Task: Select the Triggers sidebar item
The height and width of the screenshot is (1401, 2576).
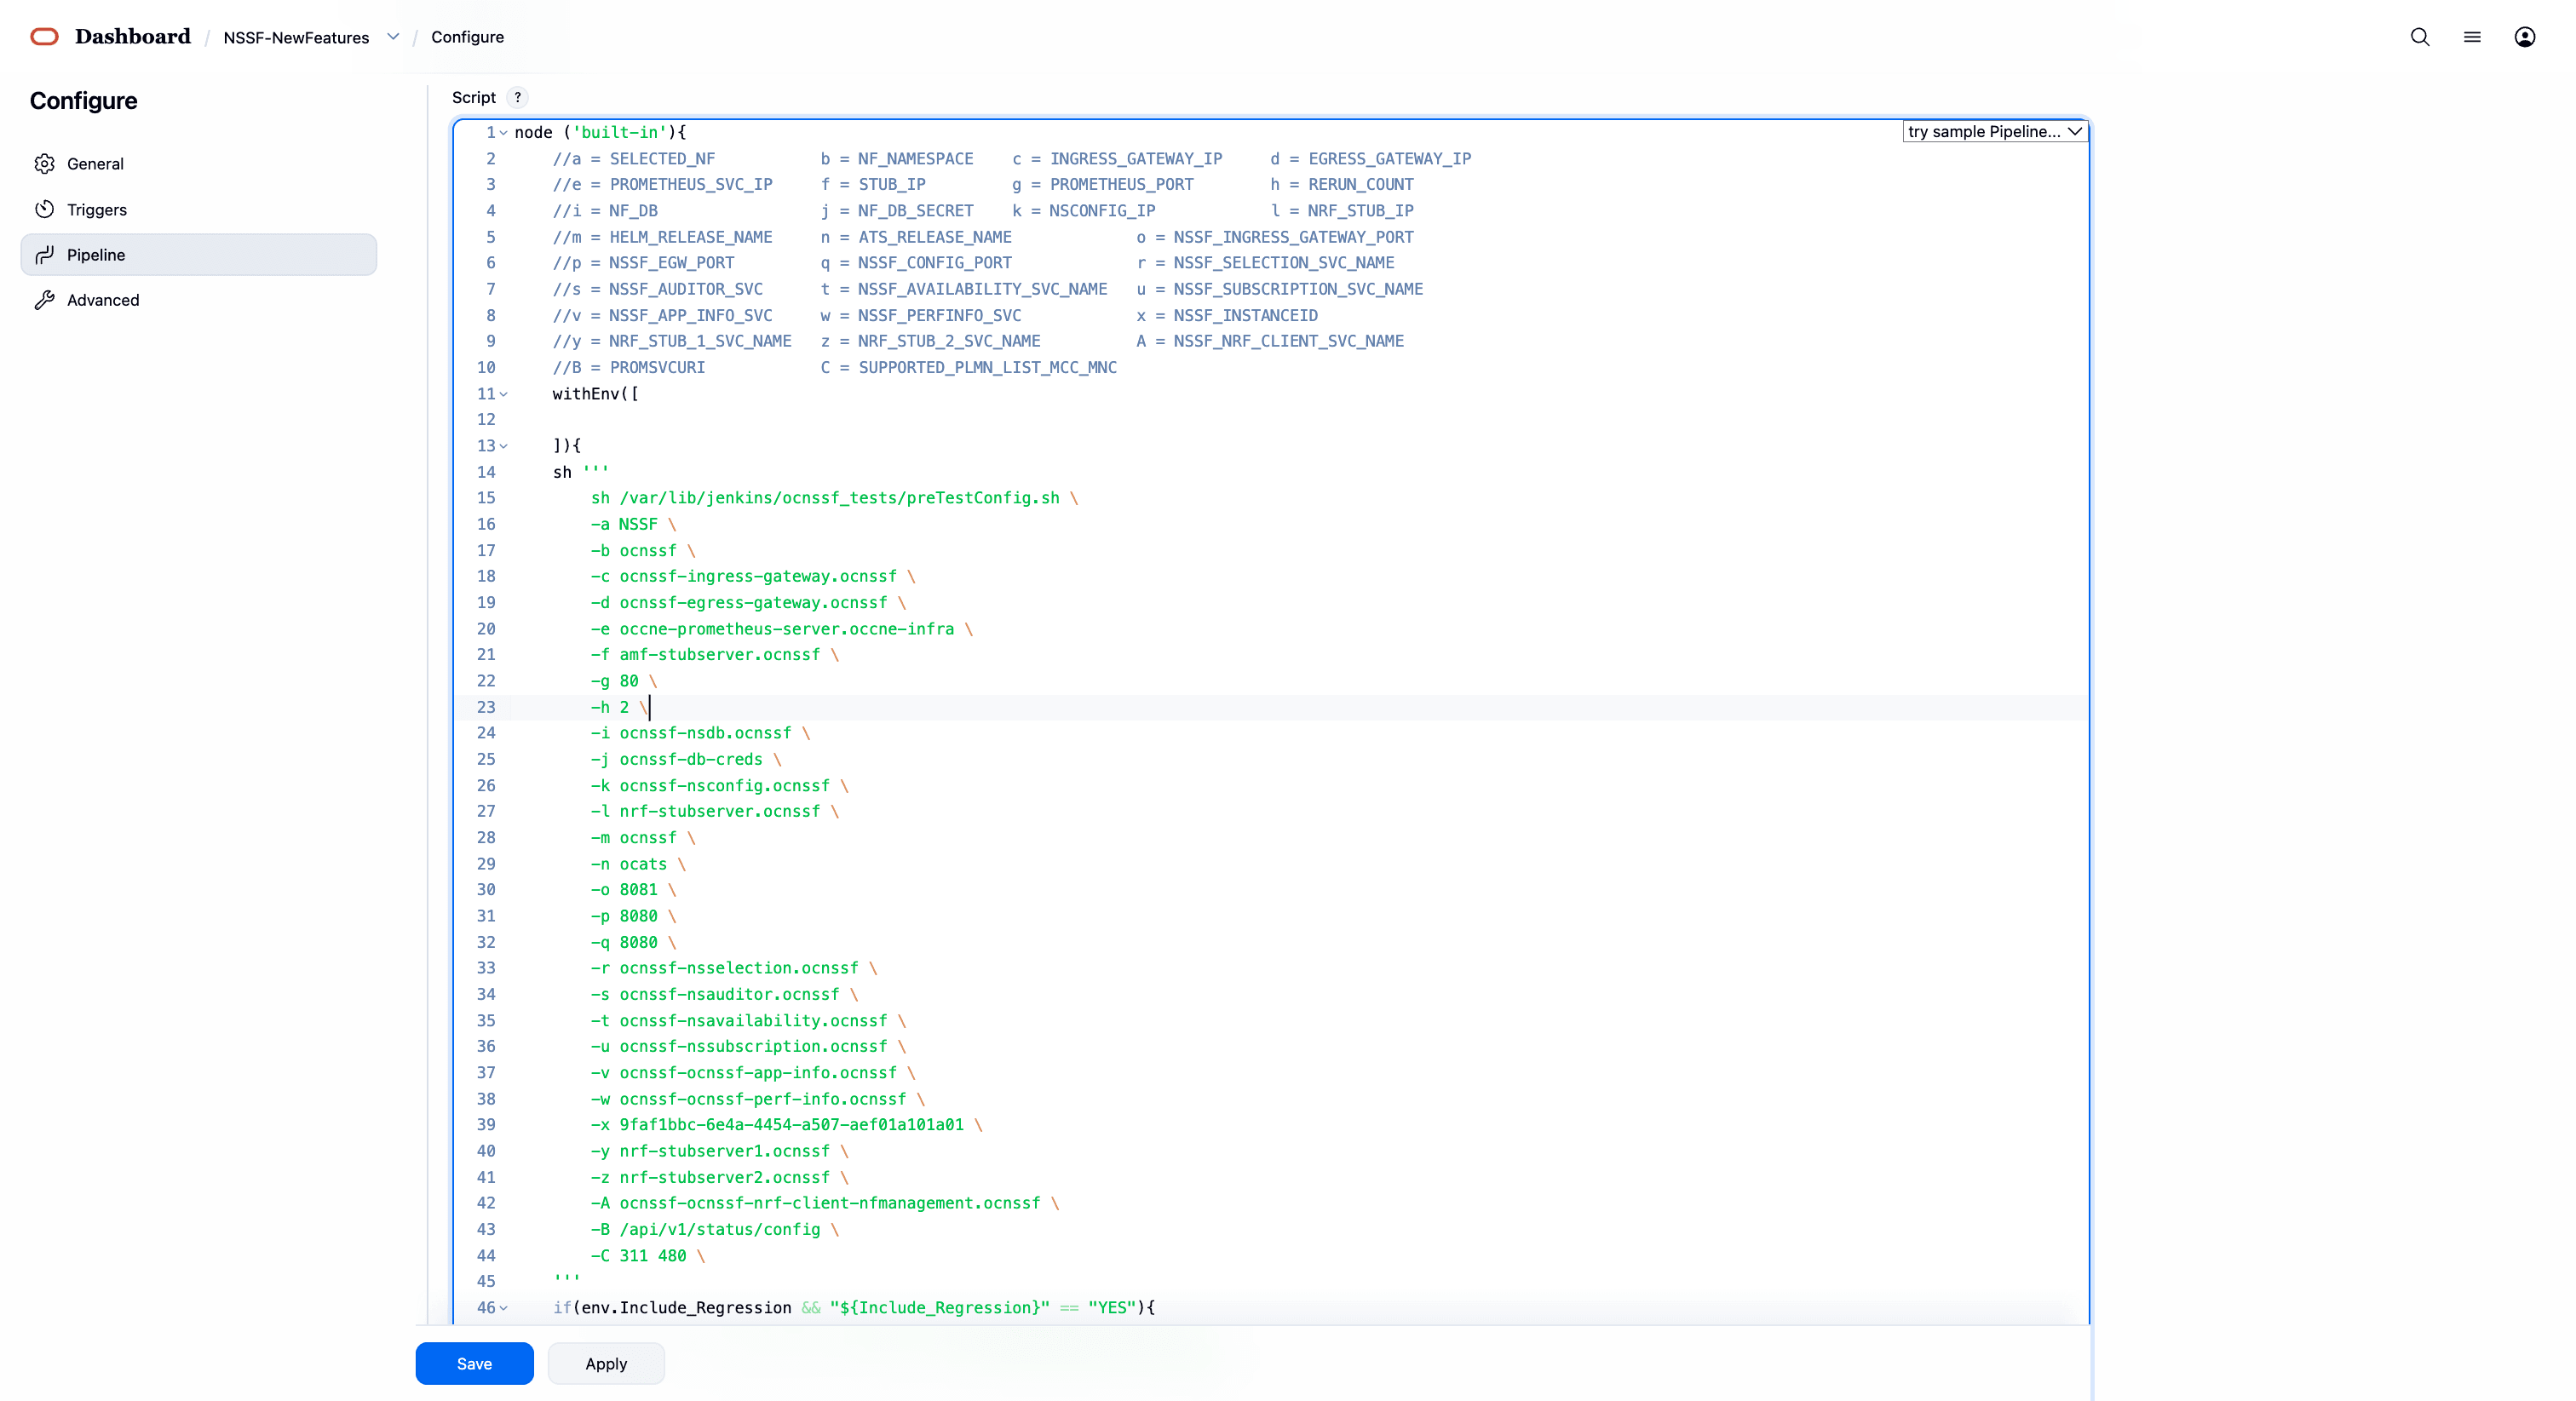Action: click(199, 209)
